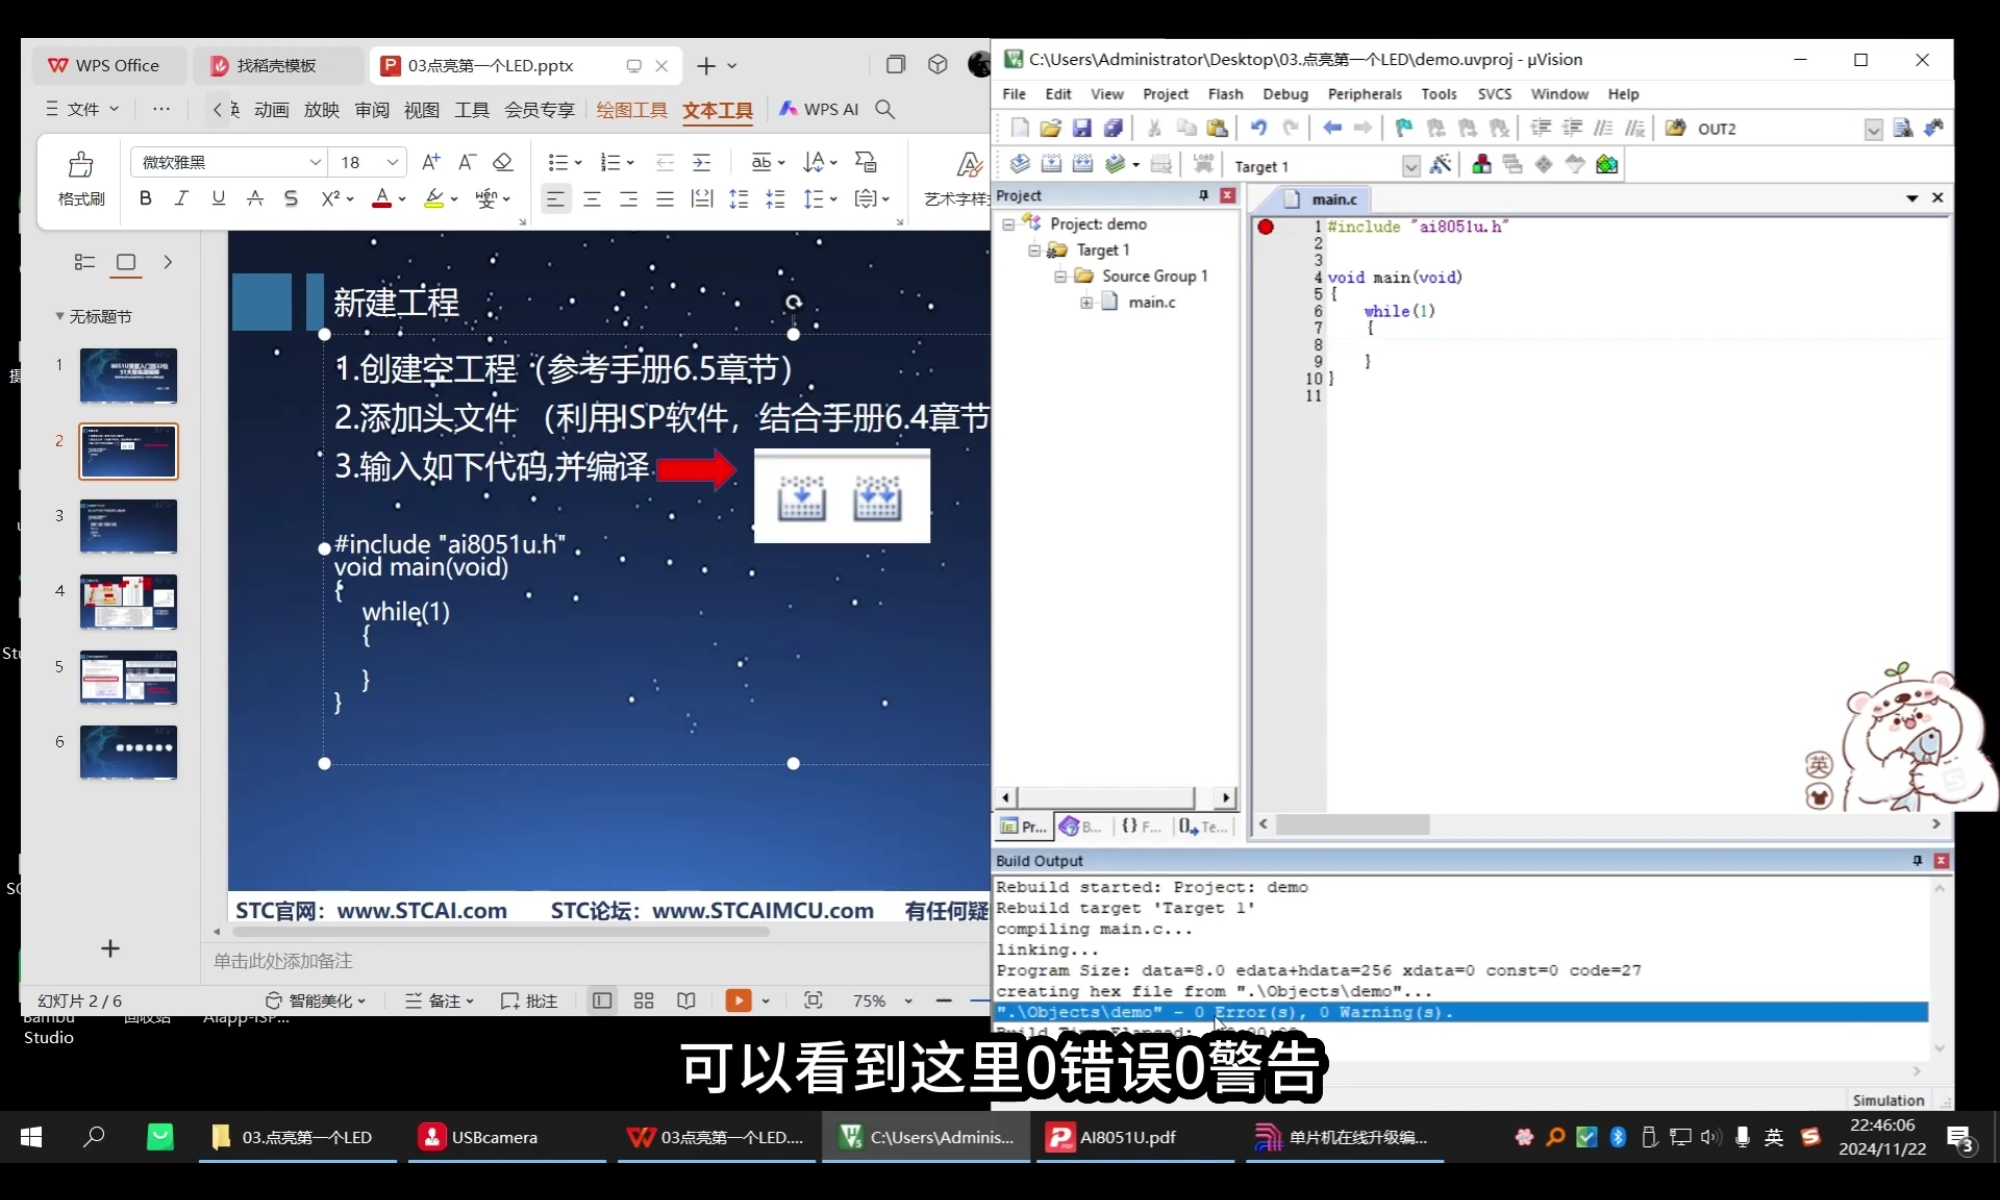Image resolution: width=2000 pixels, height=1200 pixels.
Task: Toggle bold formatting in WPS
Action: (146, 199)
